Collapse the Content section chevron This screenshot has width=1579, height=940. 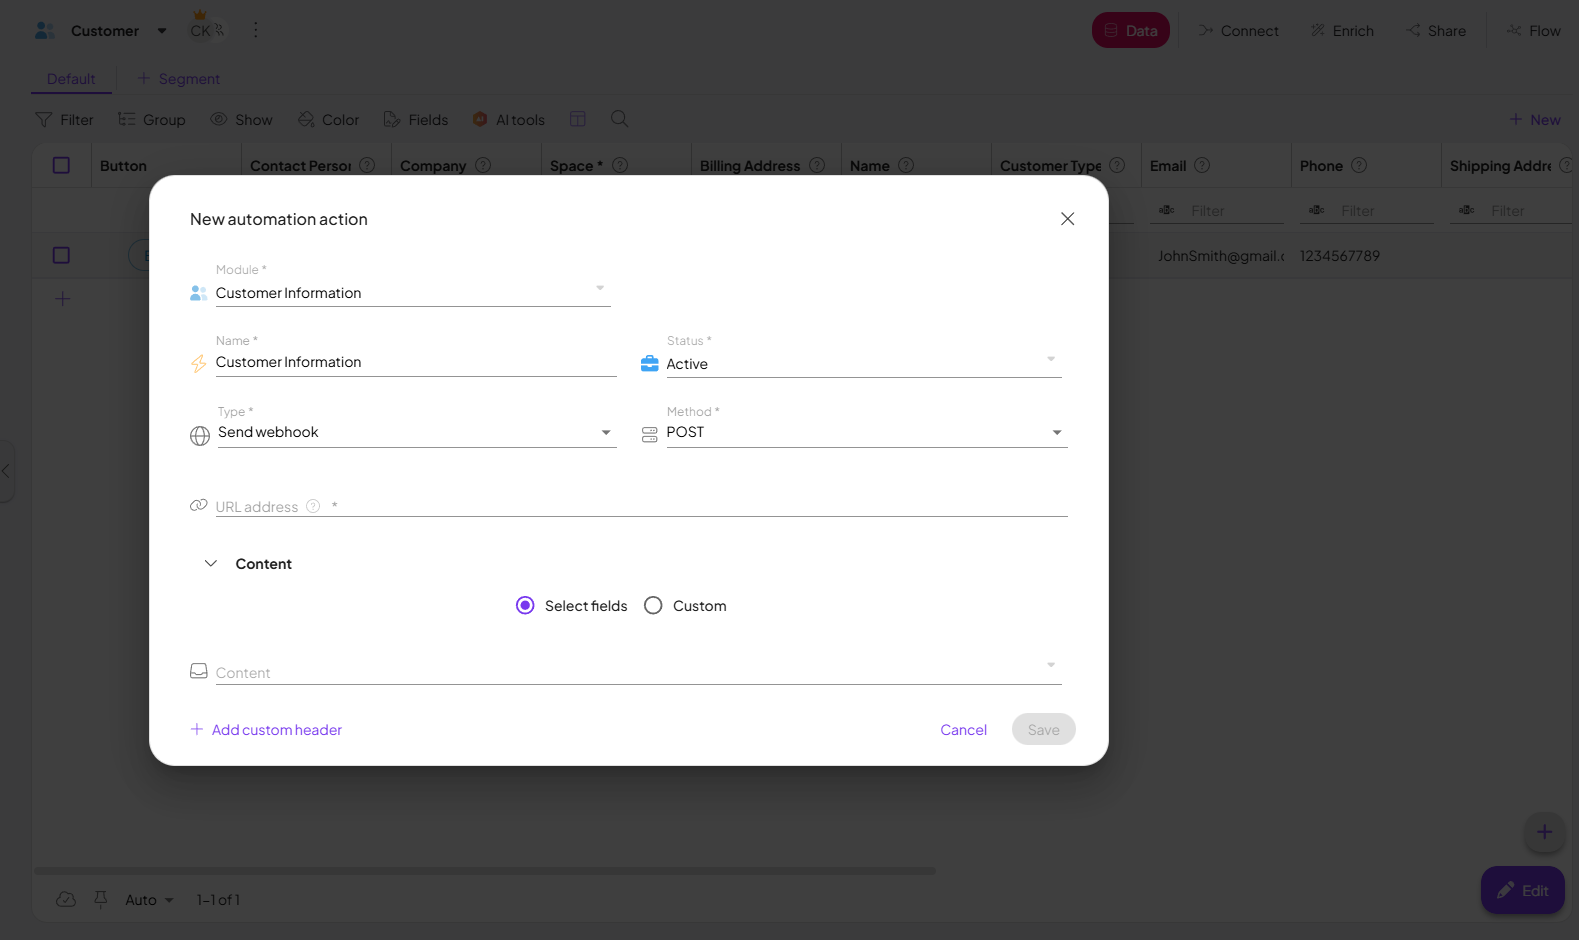pyautogui.click(x=211, y=564)
